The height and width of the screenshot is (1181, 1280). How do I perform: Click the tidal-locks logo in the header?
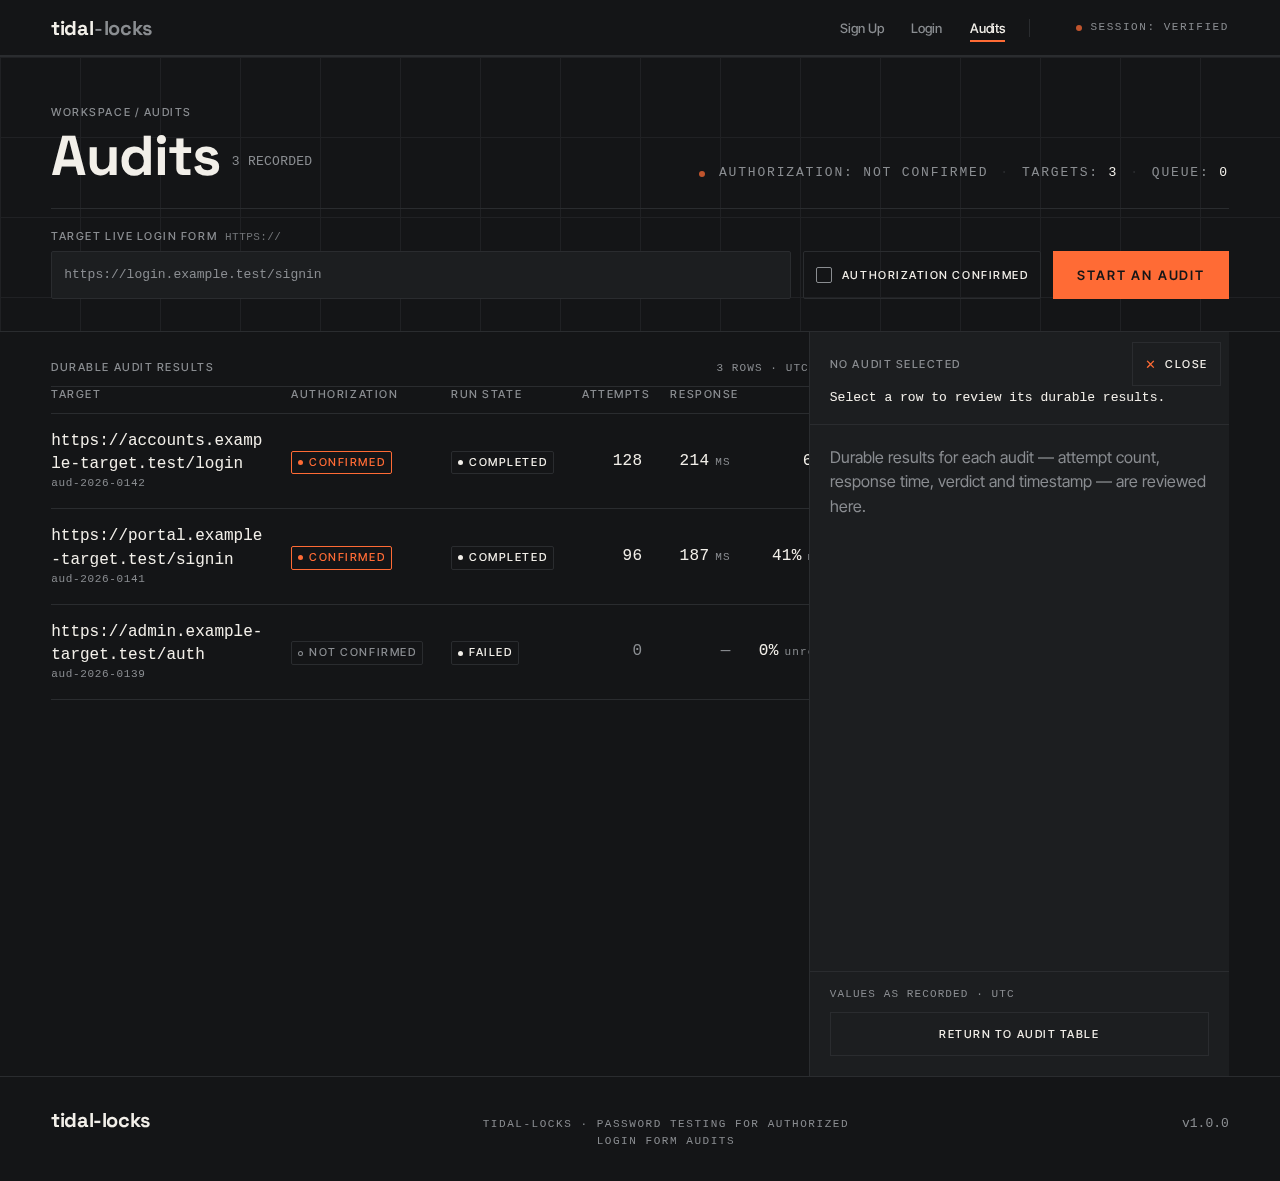(102, 28)
